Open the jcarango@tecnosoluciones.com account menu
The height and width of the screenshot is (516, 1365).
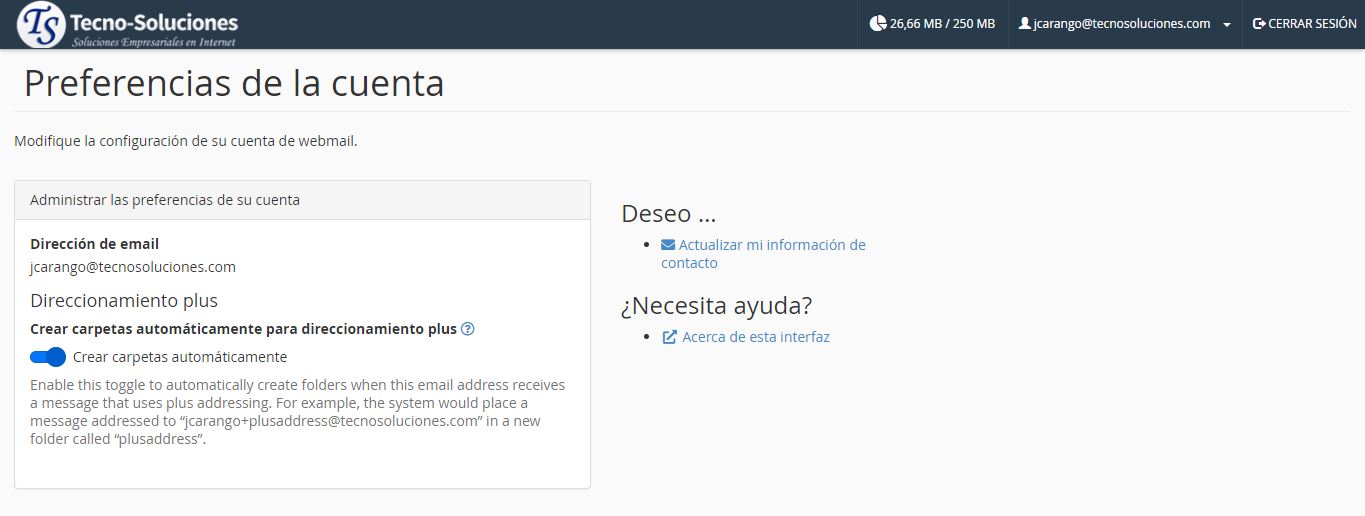click(1120, 24)
